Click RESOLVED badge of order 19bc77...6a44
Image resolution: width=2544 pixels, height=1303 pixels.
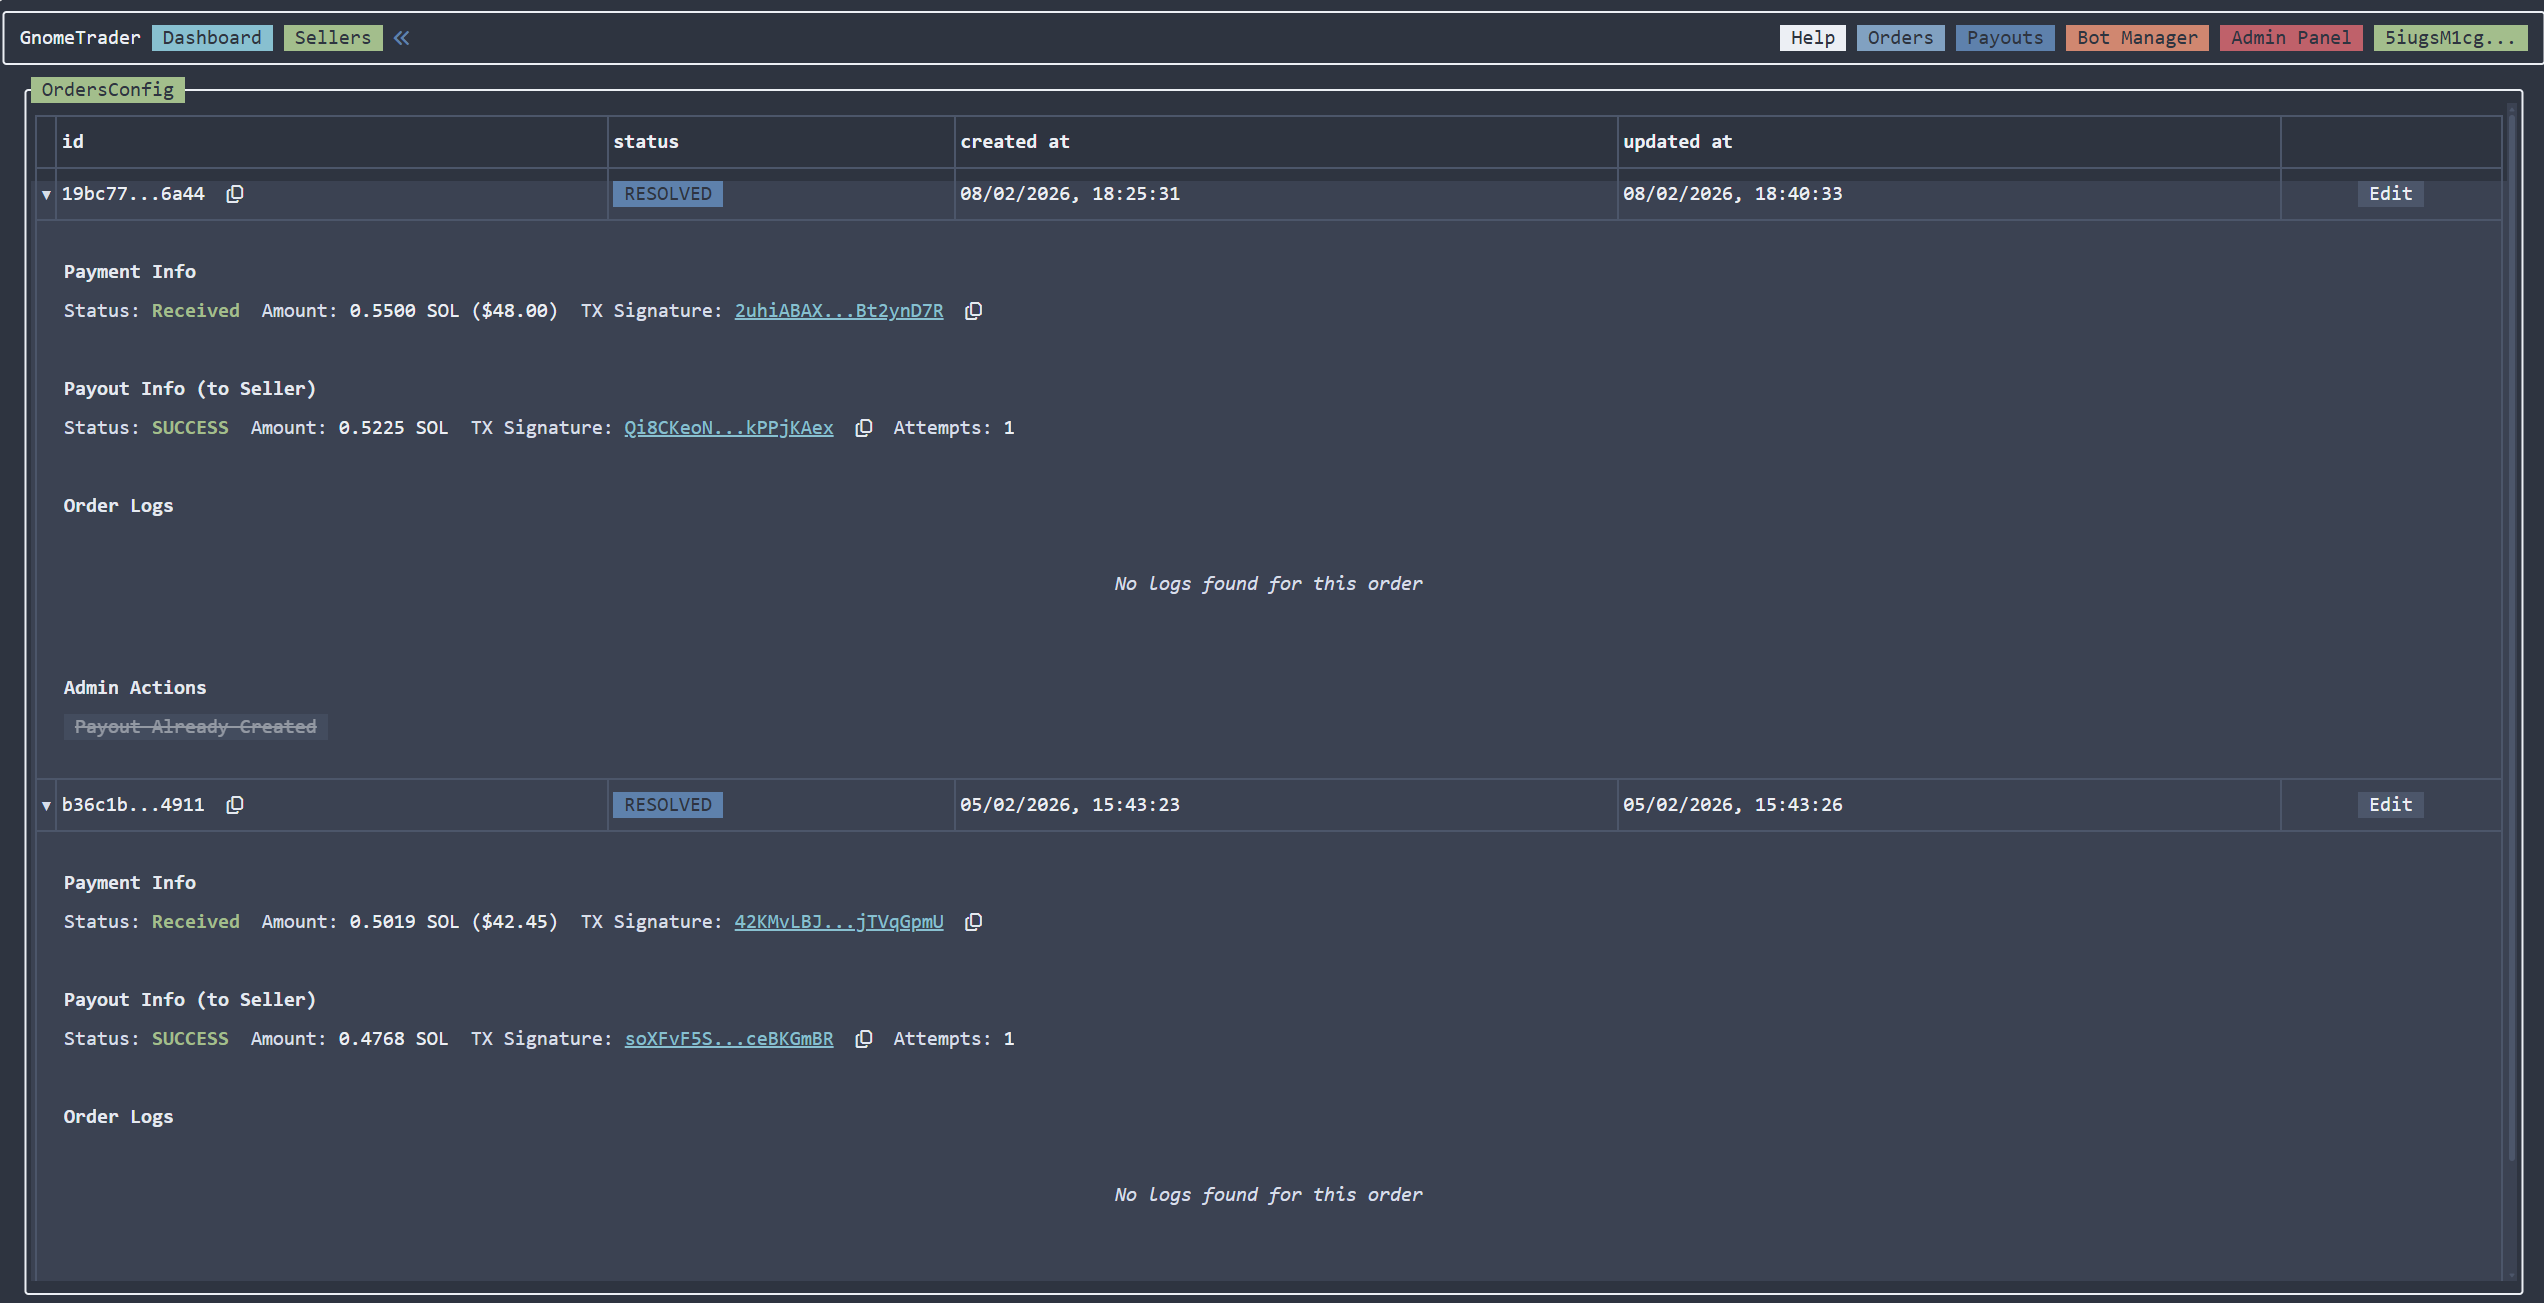[668, 194]
